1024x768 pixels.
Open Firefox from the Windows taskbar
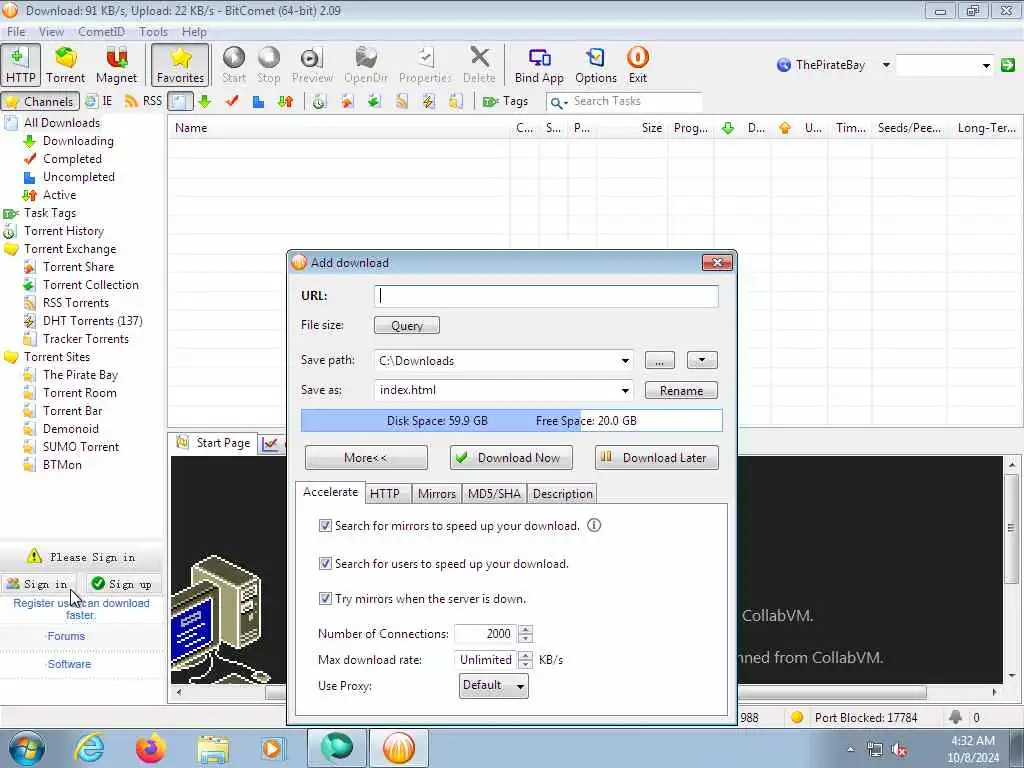151,748
